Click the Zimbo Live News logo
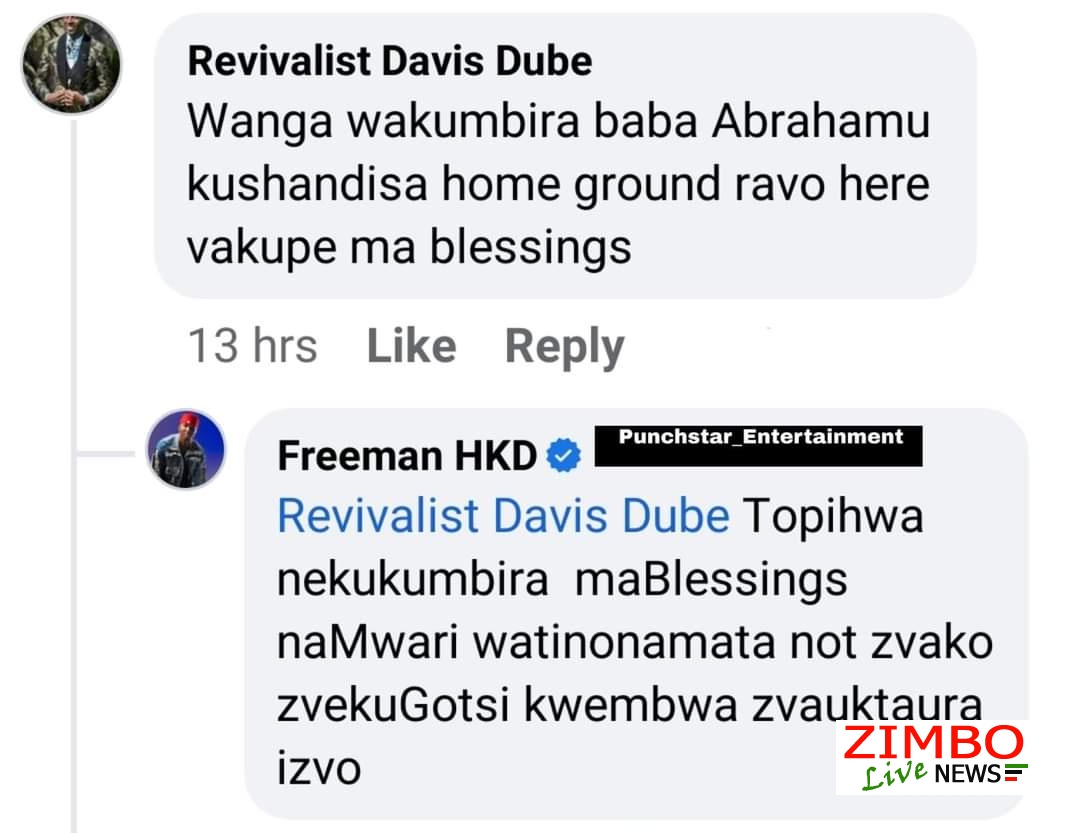 932,757
